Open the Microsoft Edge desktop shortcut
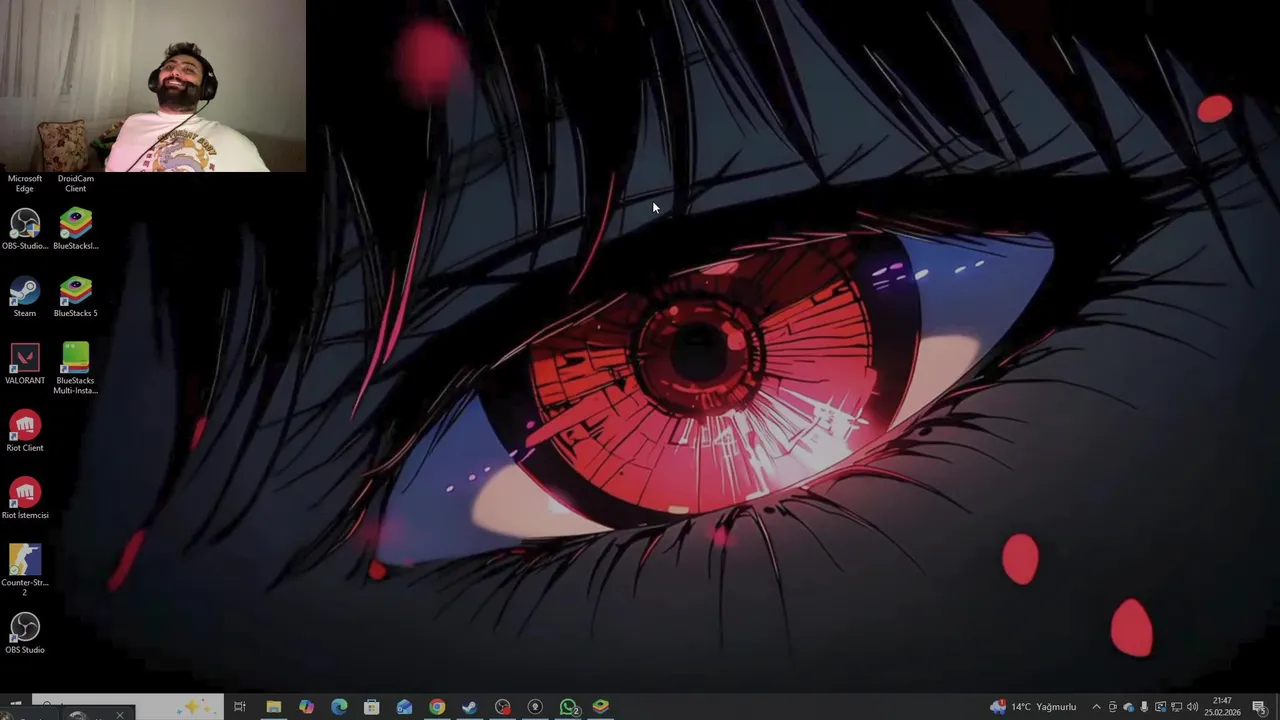 (x=25, y=183)
